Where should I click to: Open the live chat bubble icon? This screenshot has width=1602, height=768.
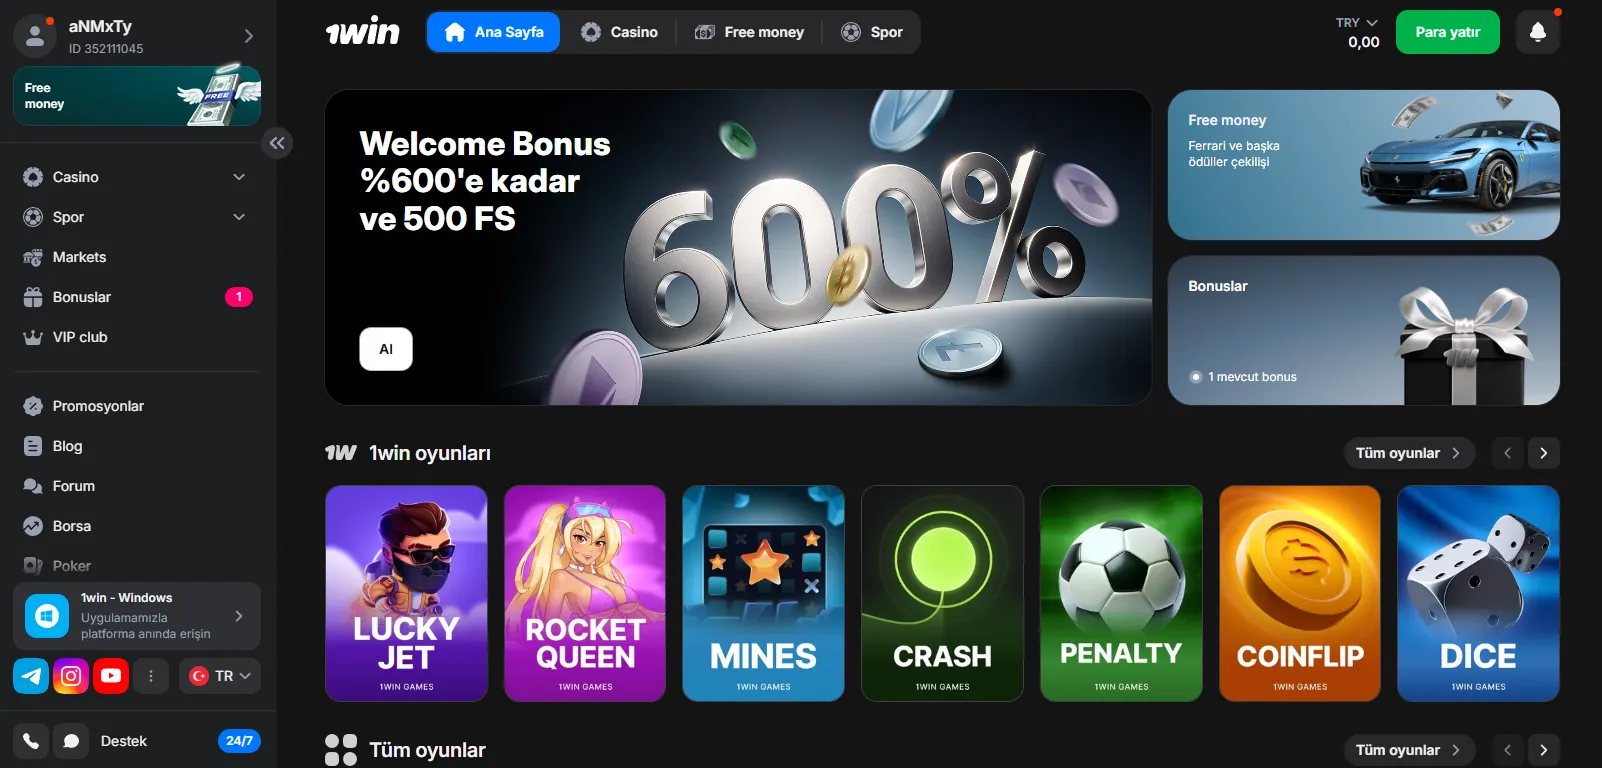pos(71,741)
